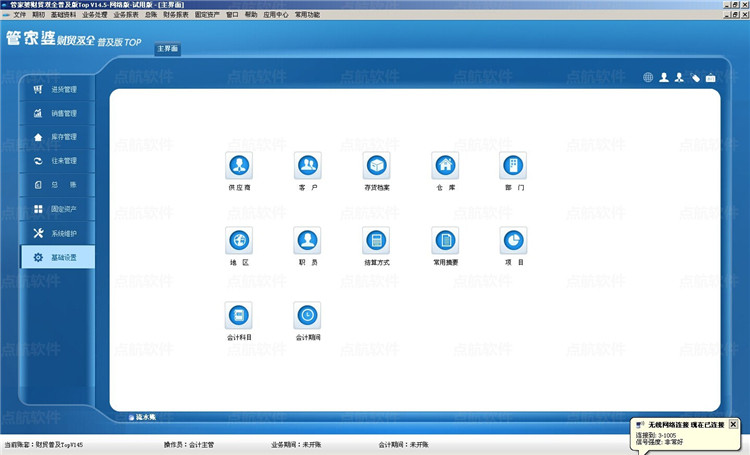Switch to the 主界面 tab
Viewport: 750px width, 455px height.
pos(168,49)
